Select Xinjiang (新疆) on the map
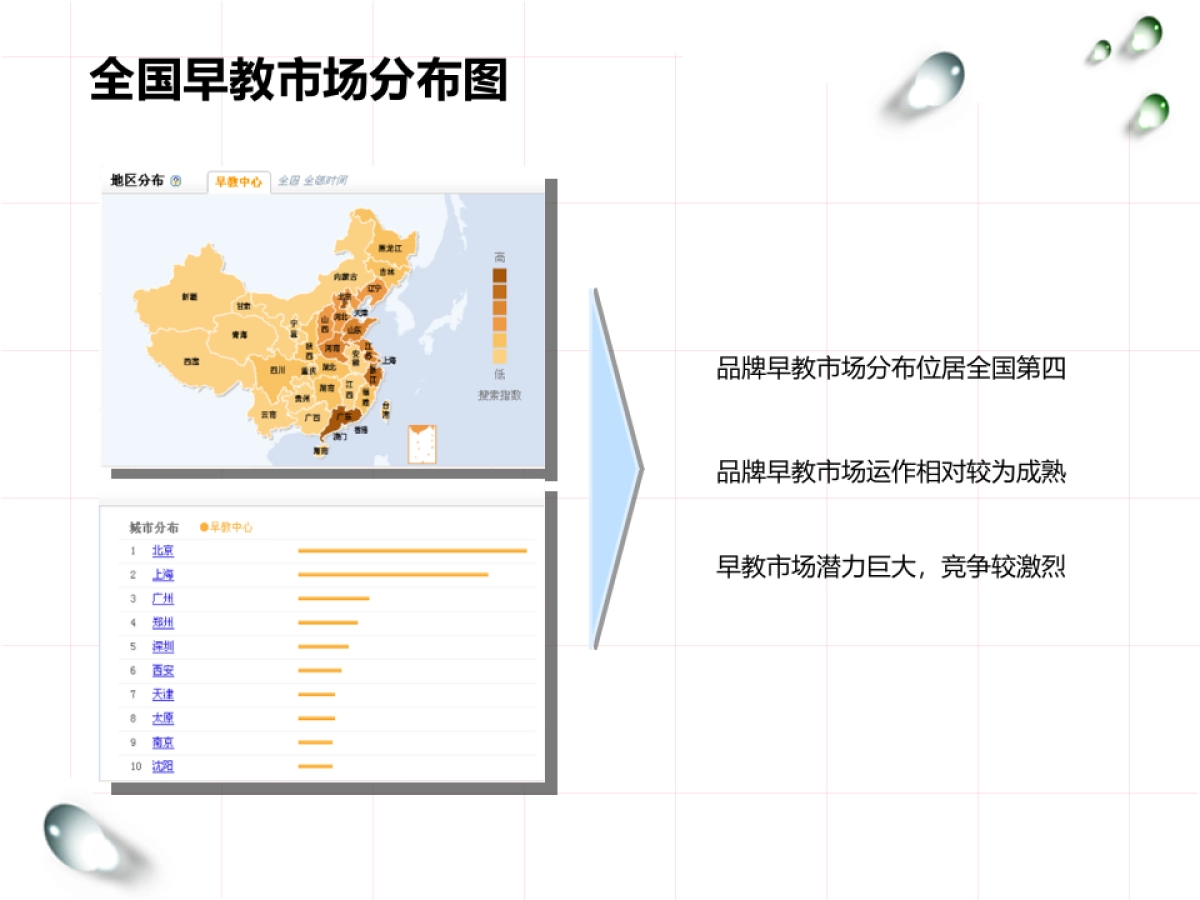The width and height of the screenshot is (1200, 900). pyautogui.click(x=190, y=296)
